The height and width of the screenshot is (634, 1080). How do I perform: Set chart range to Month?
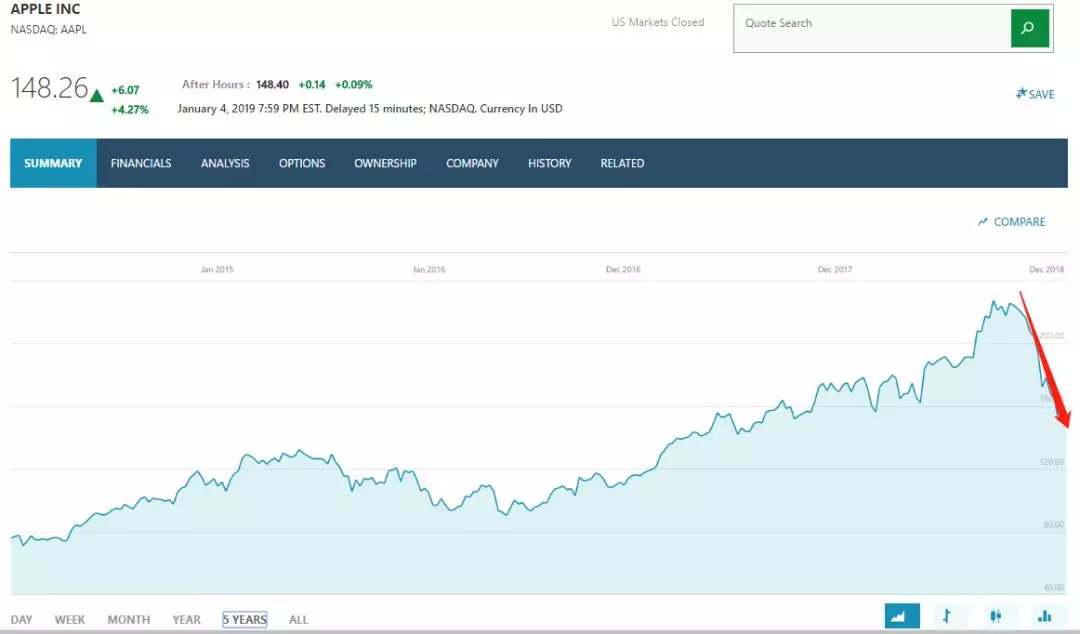click(x=129, y=620)
